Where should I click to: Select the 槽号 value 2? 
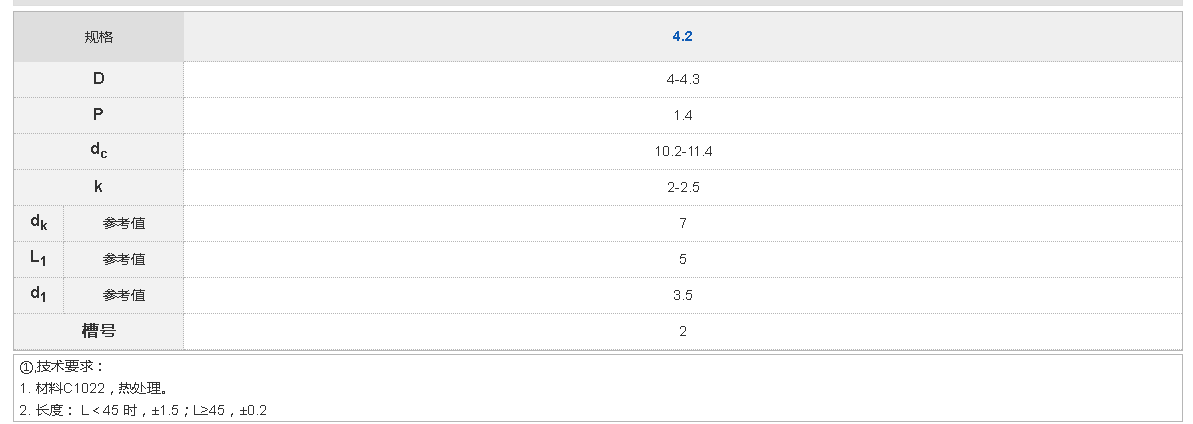point(683,331)
